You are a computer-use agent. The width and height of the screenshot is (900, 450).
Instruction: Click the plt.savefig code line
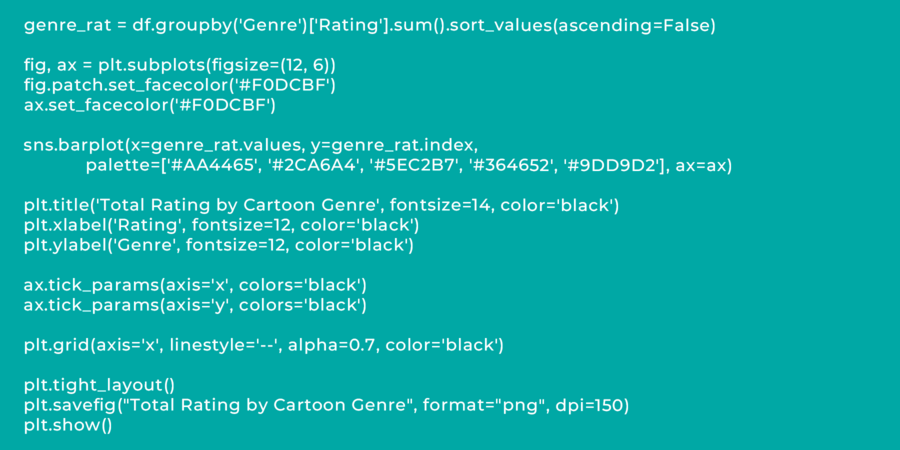(327, 405)
